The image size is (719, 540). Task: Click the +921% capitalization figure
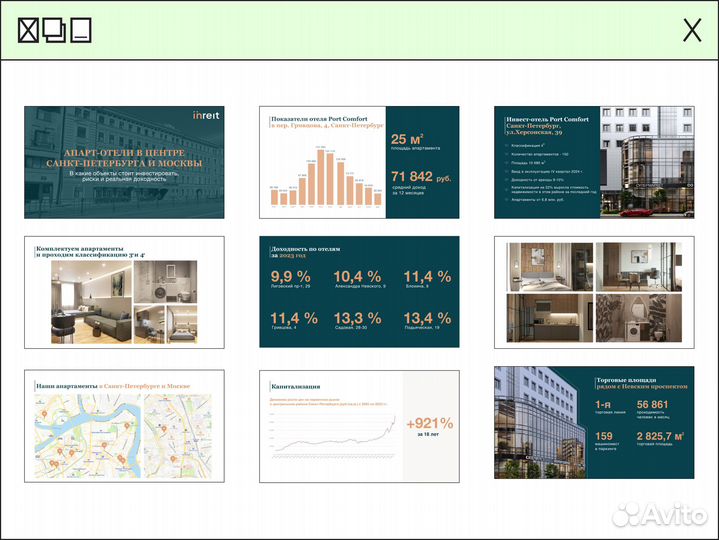pos(429,425)
